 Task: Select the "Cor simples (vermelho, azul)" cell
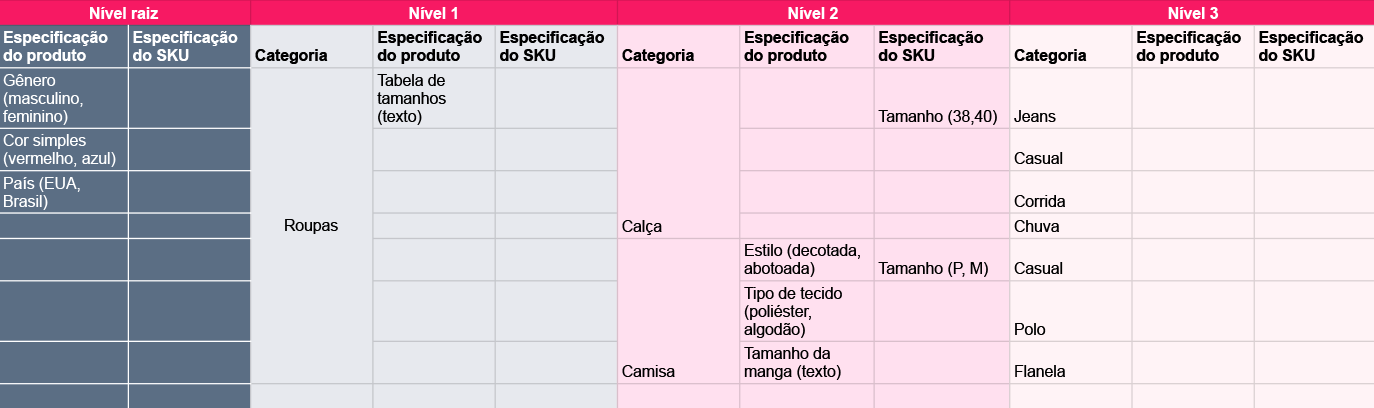pos(64,150)
